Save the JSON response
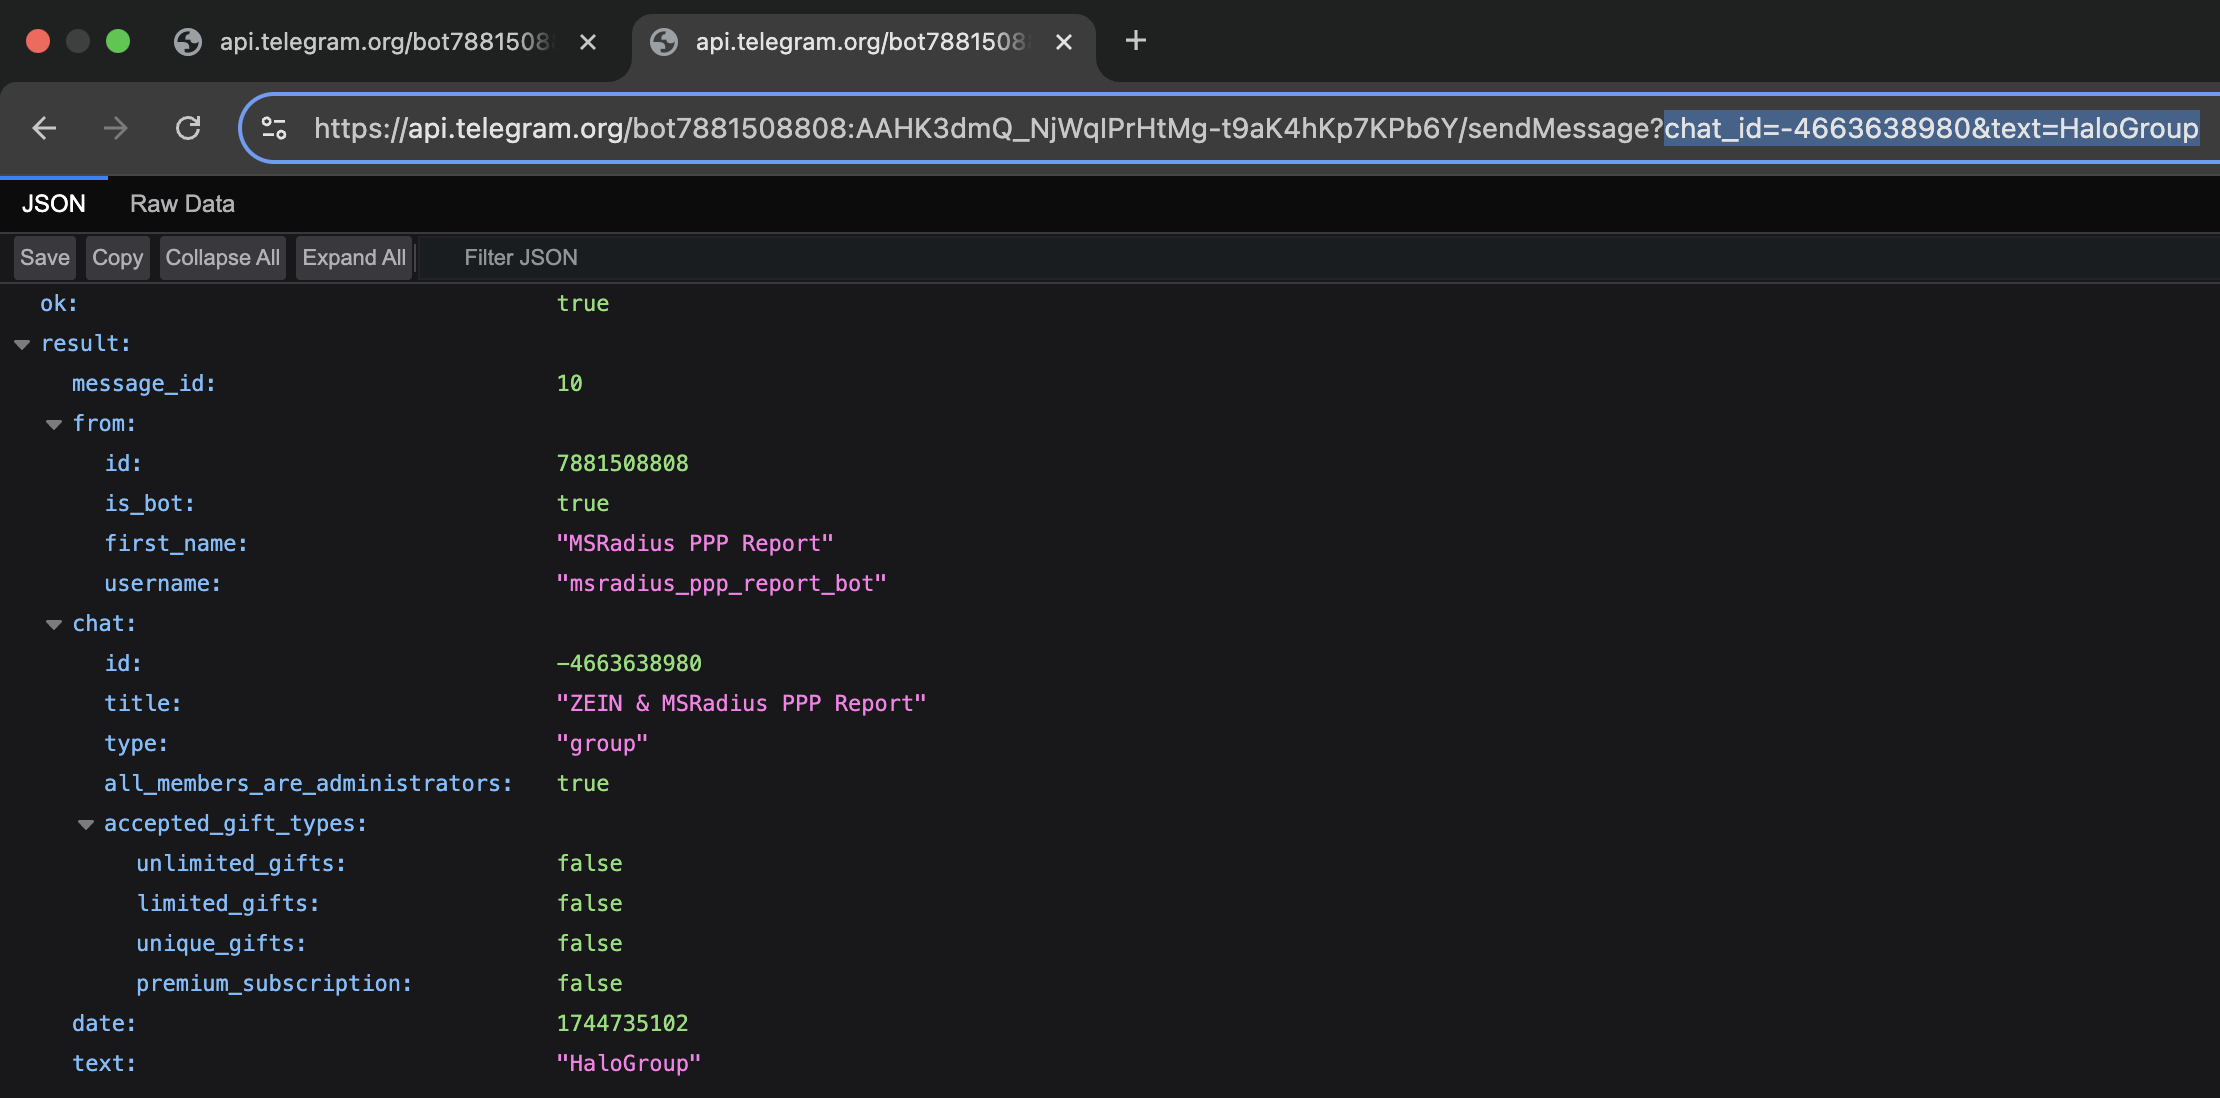Image resolution: width=2220 pixels, height=1098 pixels. click(45, 258)
